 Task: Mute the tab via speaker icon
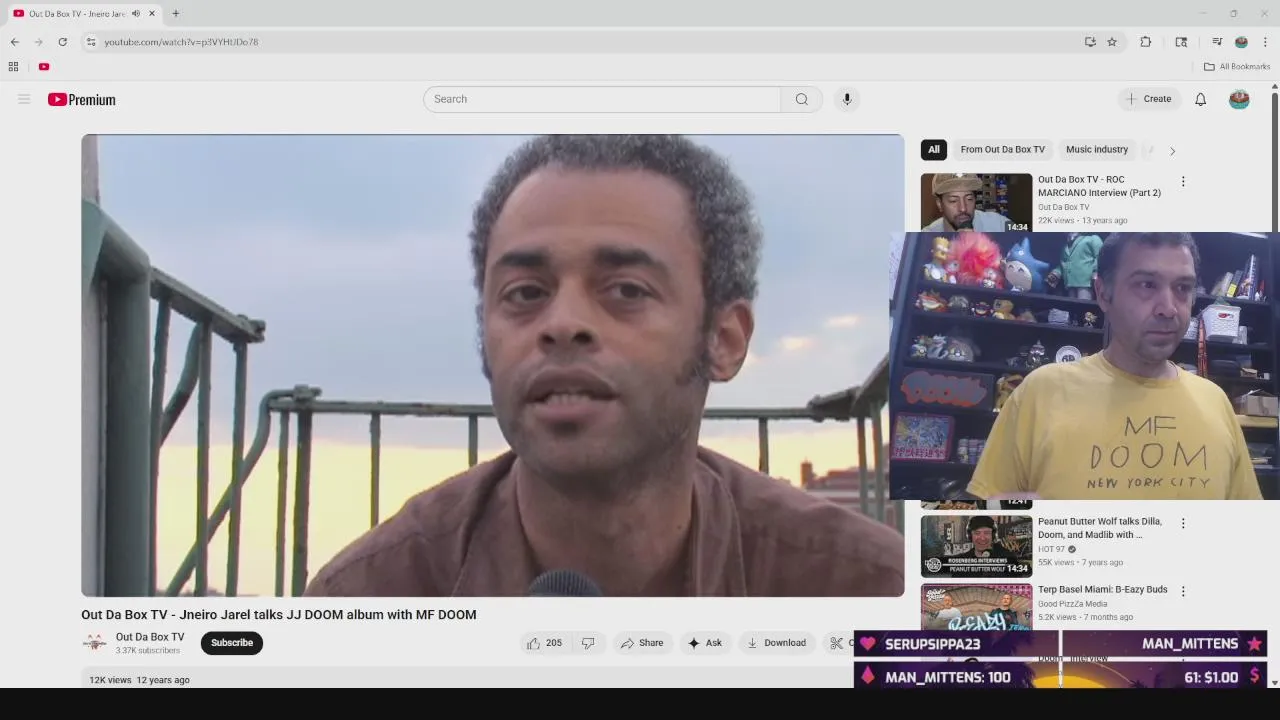pyautogui.click(x=136, y=14)
